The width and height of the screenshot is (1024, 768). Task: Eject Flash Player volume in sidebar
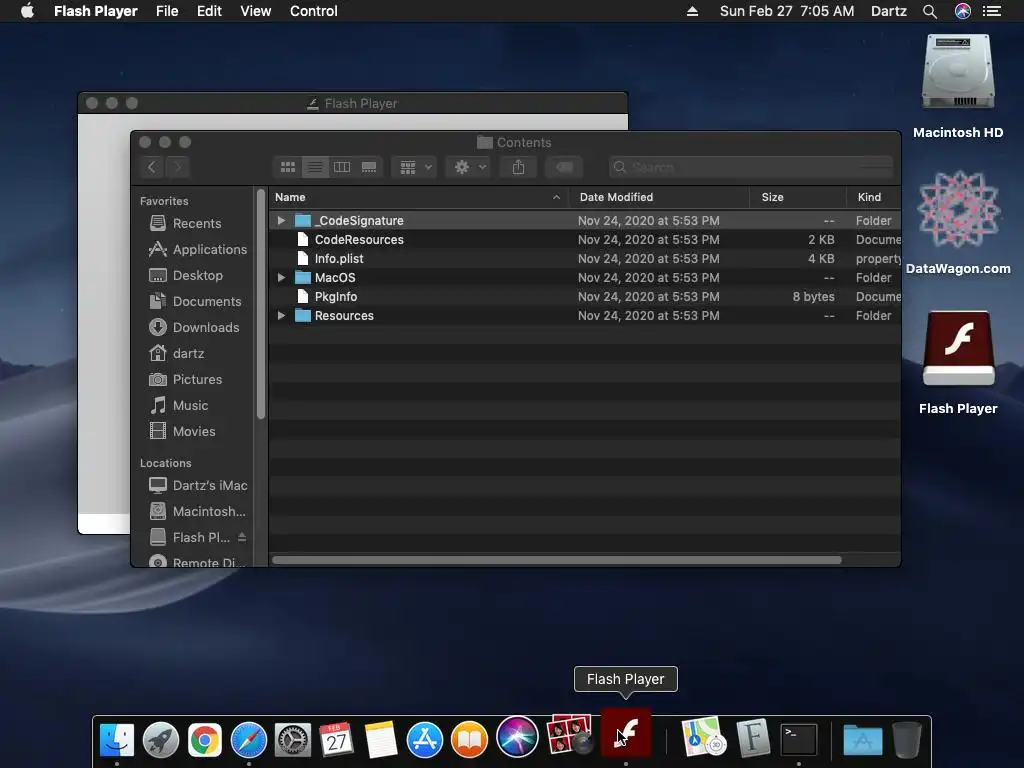point(242,537)
